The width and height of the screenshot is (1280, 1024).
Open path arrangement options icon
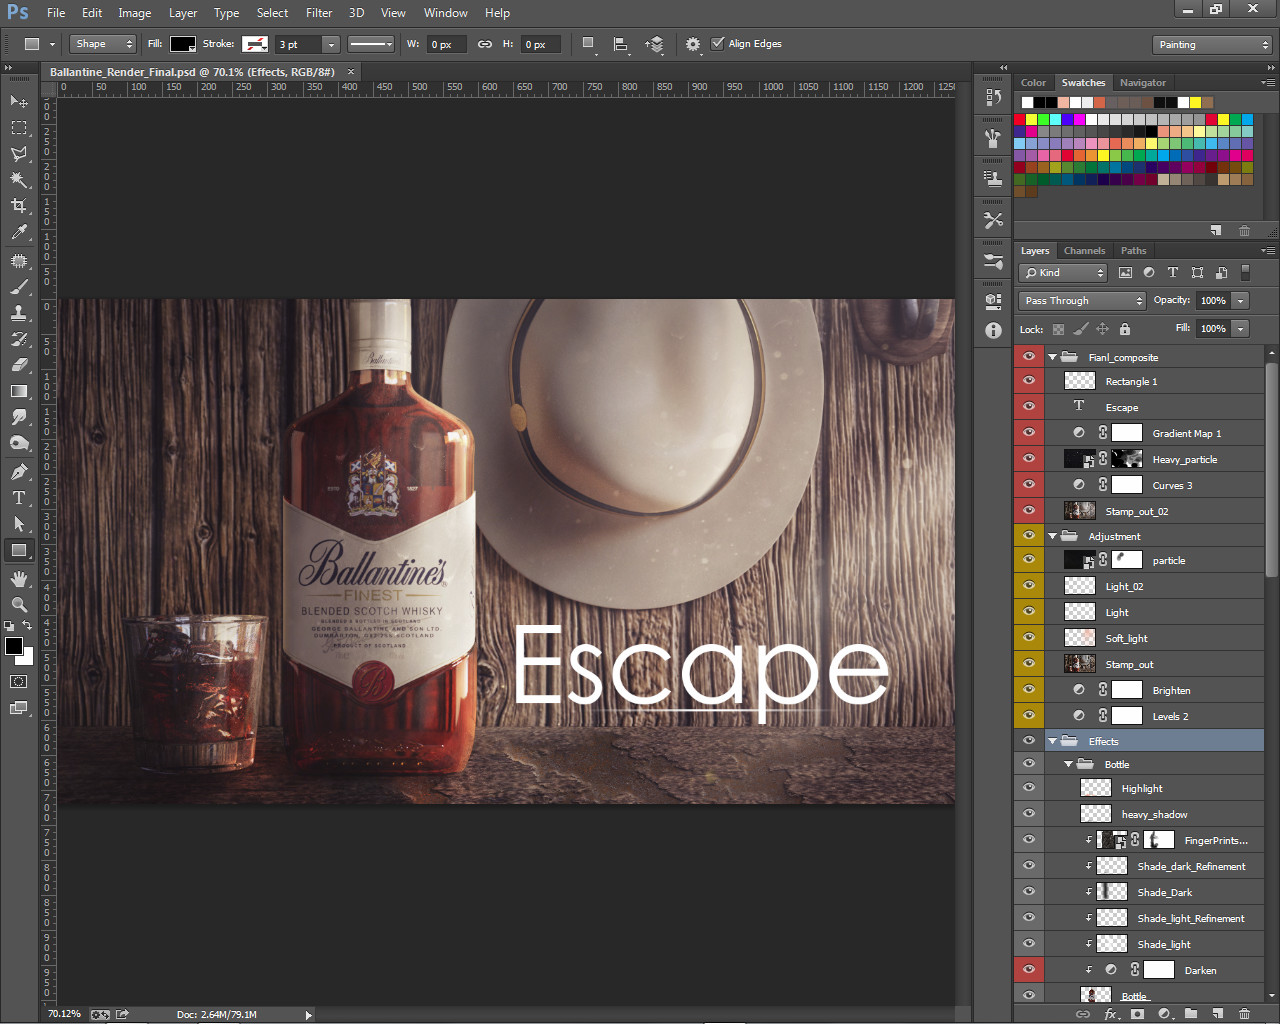(654, 44)
